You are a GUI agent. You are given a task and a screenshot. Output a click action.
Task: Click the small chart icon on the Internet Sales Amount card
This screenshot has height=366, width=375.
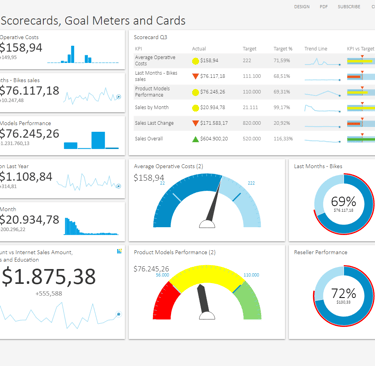(119, 251)
